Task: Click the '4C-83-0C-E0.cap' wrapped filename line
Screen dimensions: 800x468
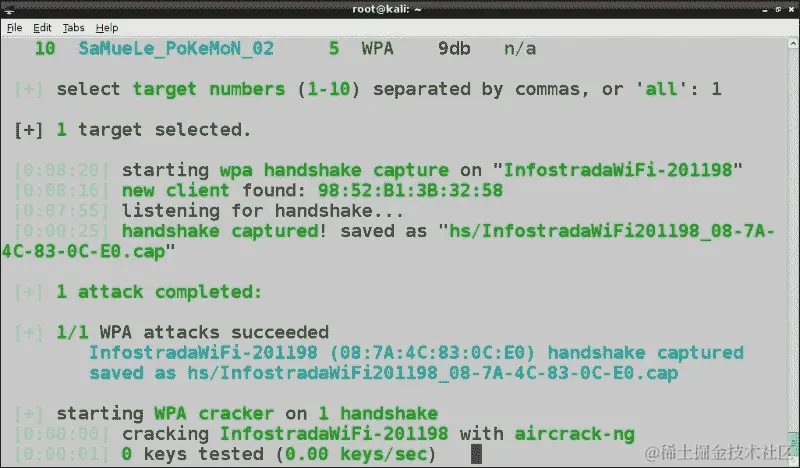Action: click(89, 252)
